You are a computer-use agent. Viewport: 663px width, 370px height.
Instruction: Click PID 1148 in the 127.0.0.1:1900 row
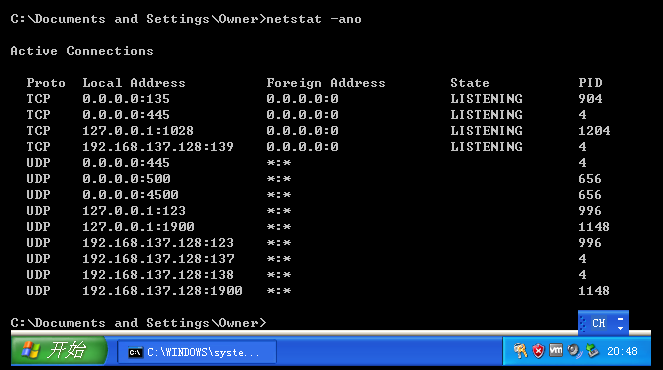pos(594,227)
